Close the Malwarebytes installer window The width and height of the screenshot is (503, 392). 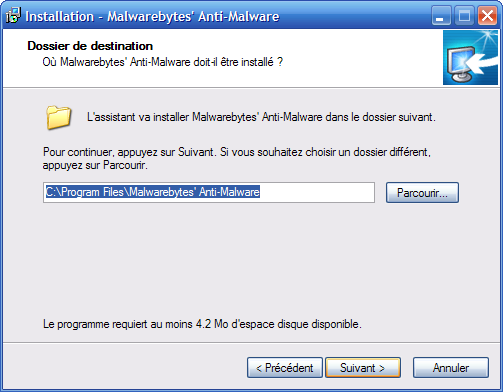pos(487,16)
